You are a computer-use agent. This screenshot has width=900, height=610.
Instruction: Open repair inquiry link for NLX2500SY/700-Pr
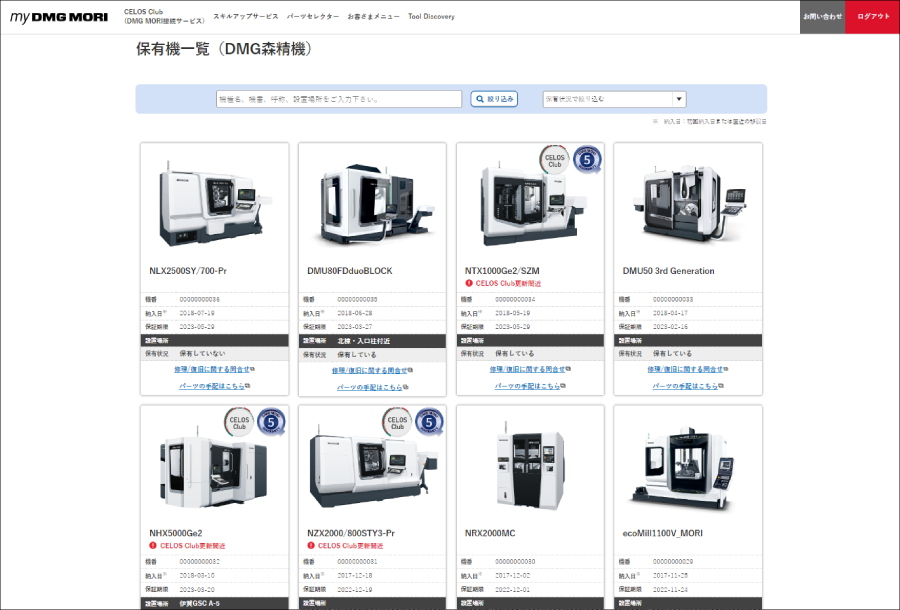[213, 369]
